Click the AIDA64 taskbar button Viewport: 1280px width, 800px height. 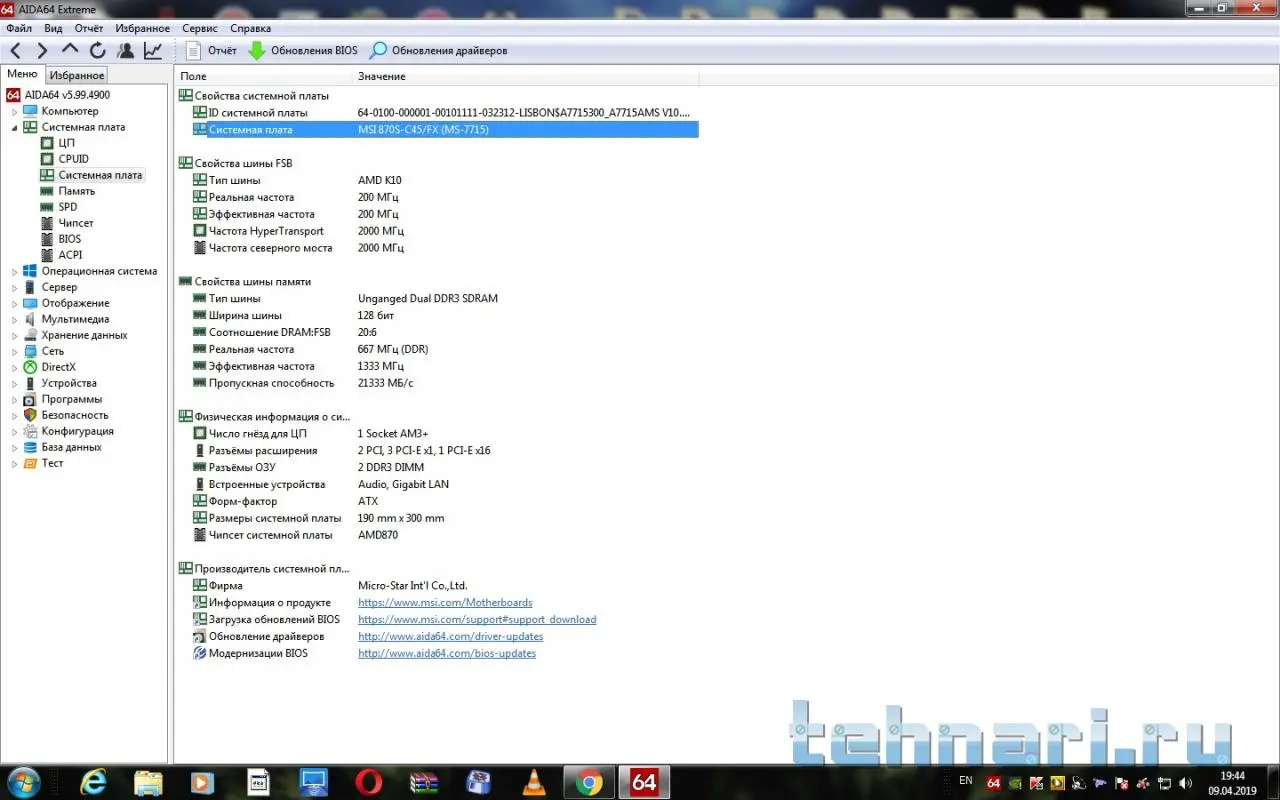(644, 782)
